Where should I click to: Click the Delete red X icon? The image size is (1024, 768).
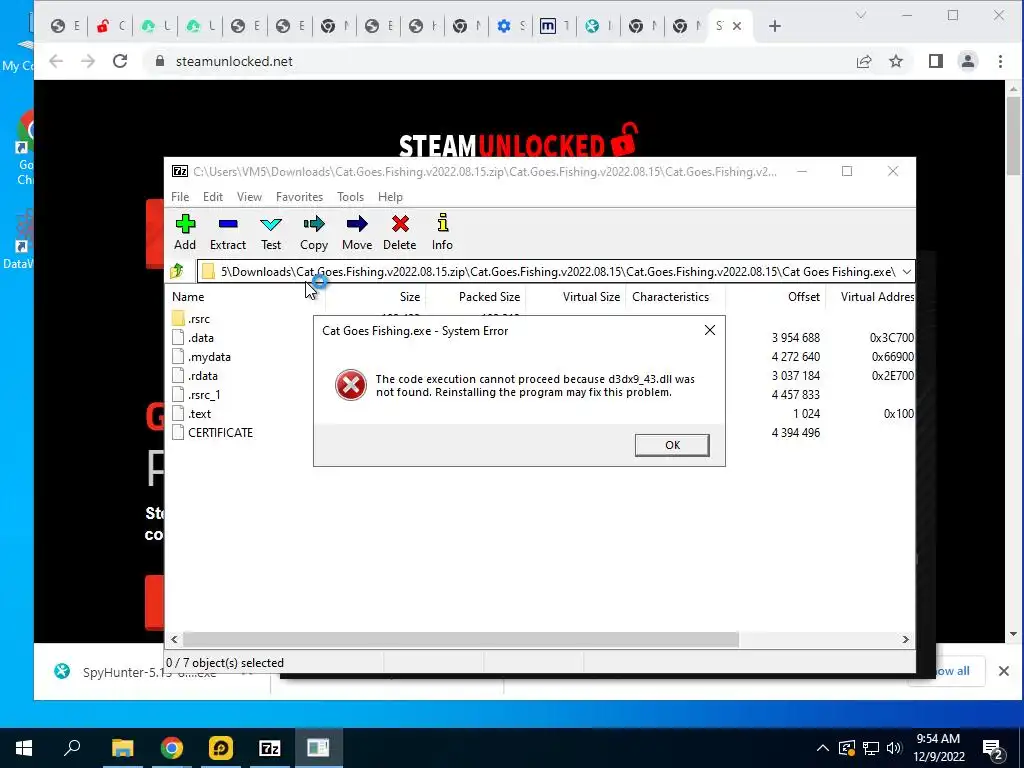400,232
